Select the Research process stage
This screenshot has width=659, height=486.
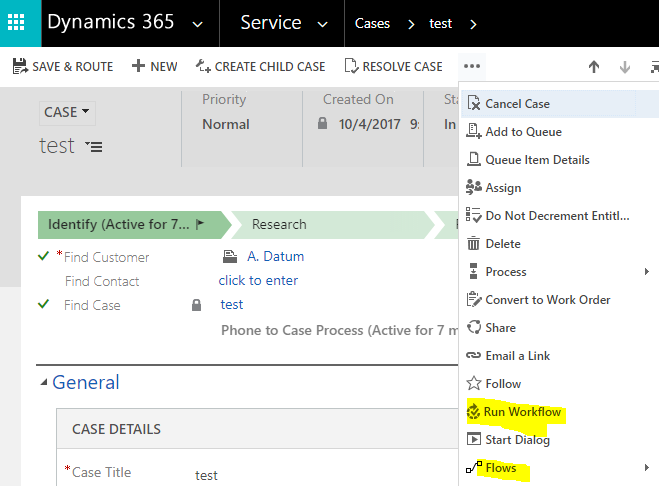(x=332, y=225)
